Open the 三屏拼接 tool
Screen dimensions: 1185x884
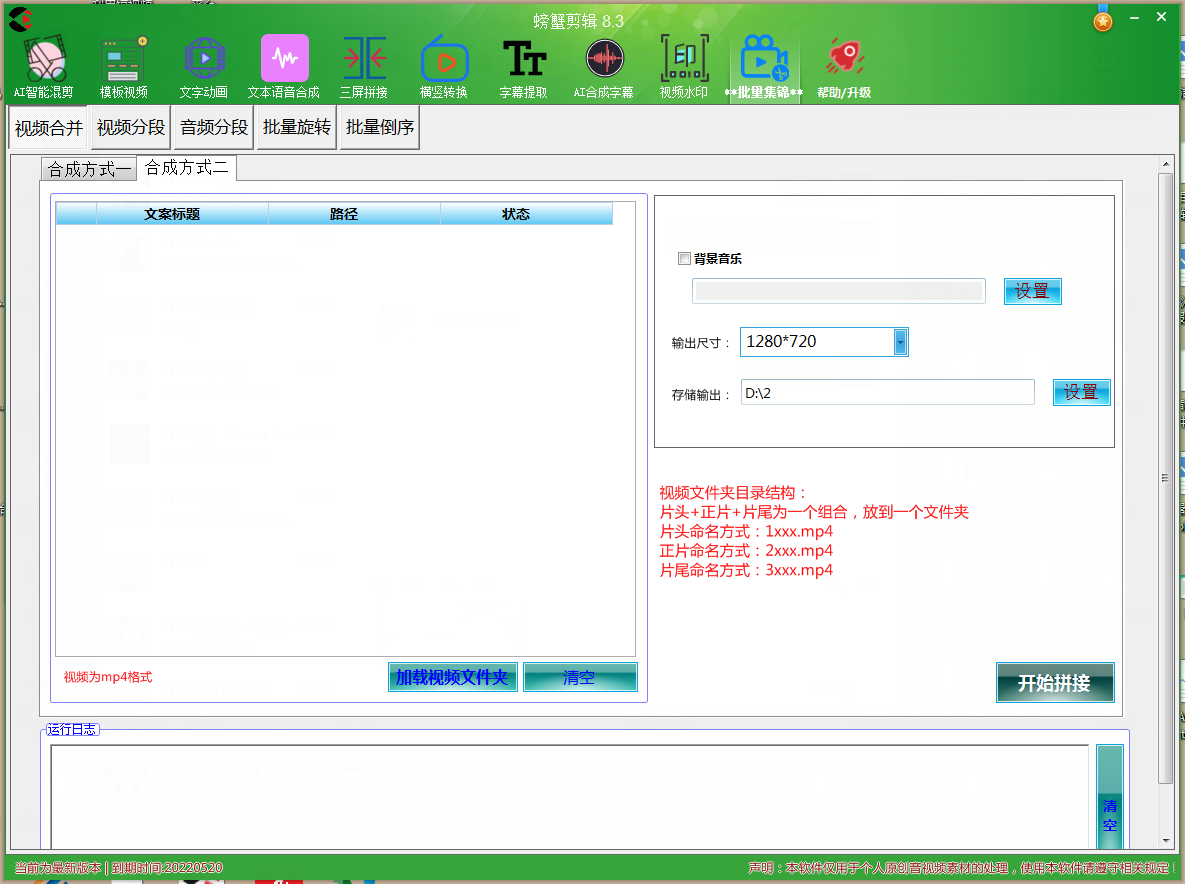pyautogui.click(x=364, y=64)
